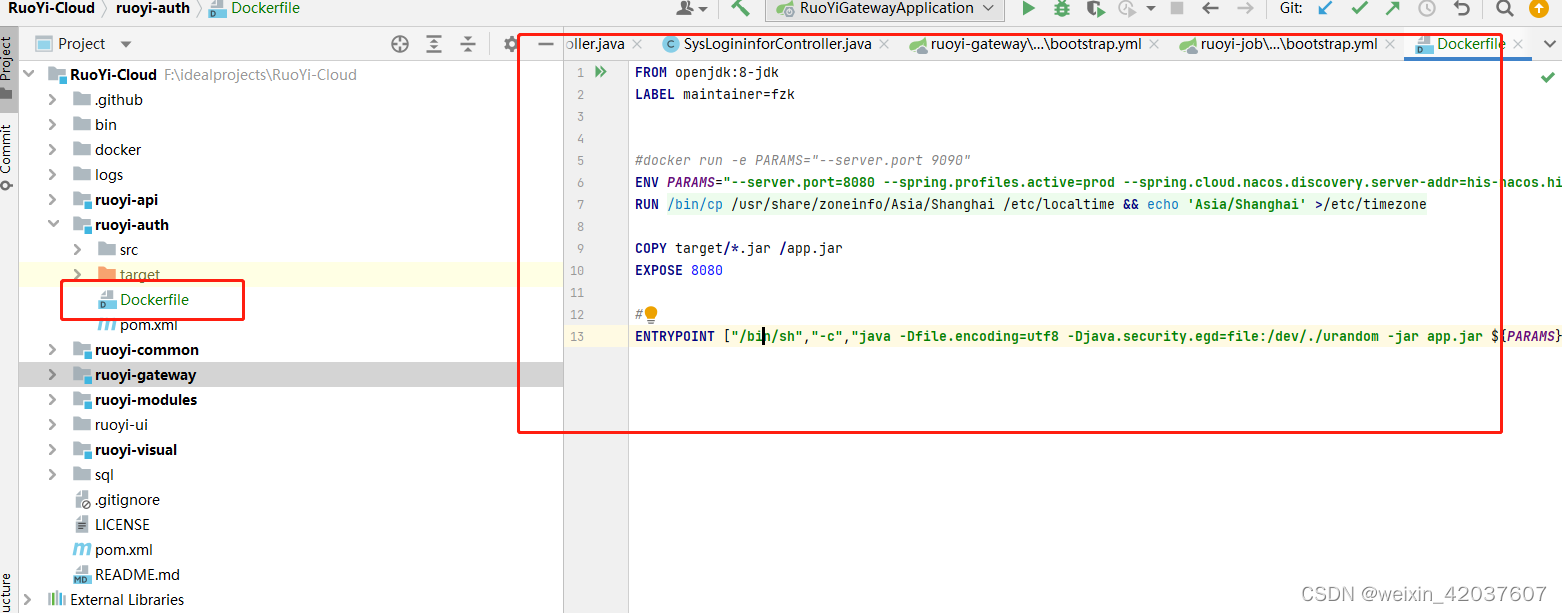Expand the target folder arrow
Screen dimensions: 1562x613
pyautogui.click(x=78, y=275)
